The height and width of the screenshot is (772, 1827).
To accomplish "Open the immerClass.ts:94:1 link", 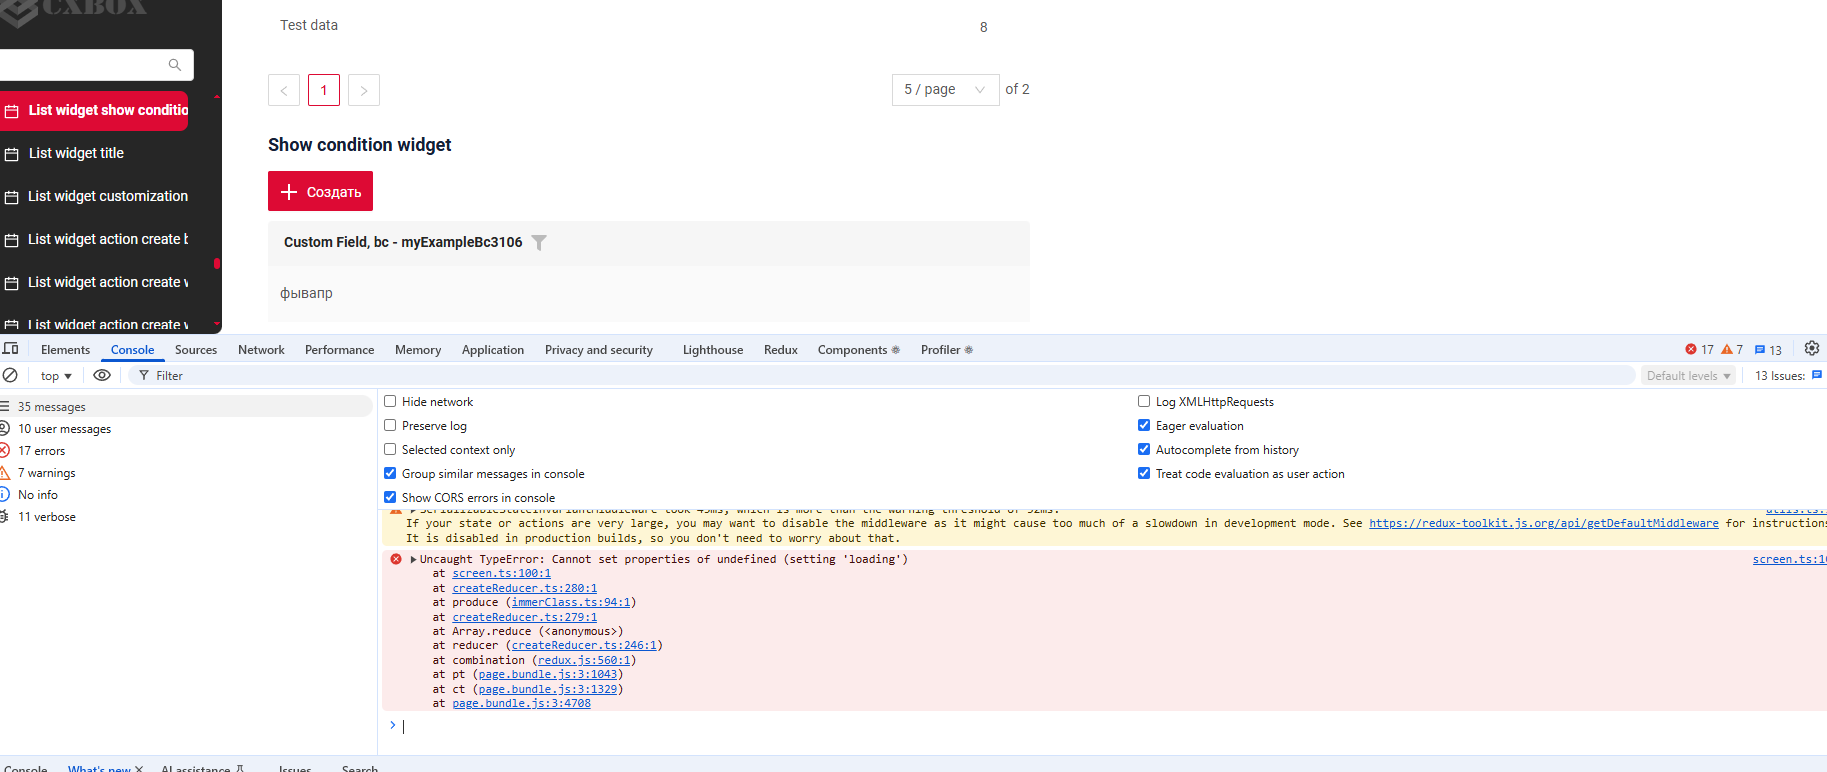I will pos(571,602).
